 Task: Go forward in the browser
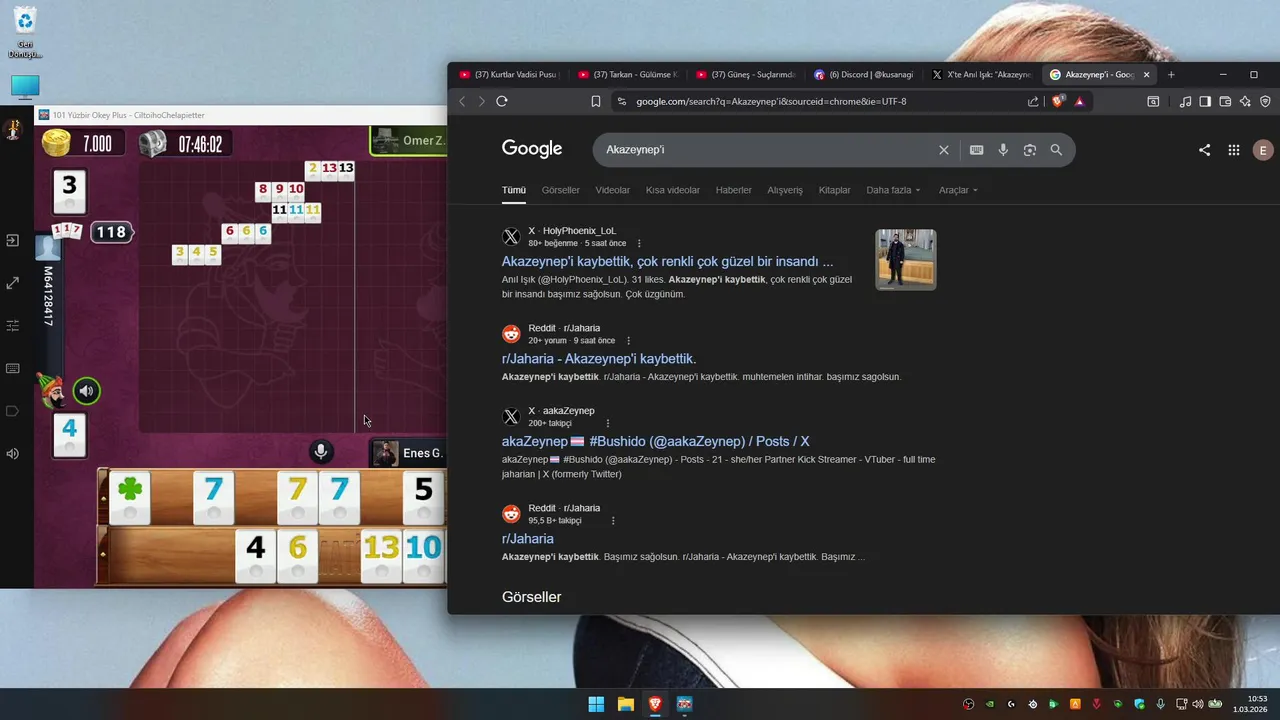point(482,101)
